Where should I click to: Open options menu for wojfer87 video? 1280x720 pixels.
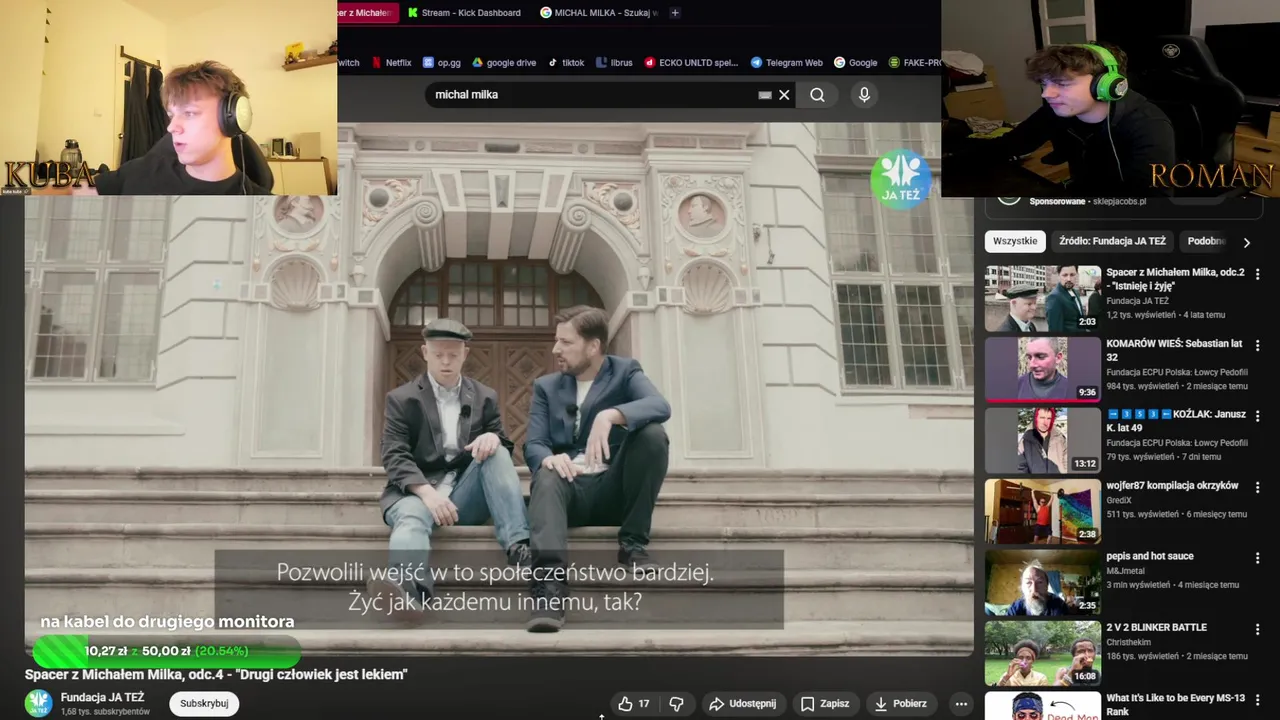pyautogui.click(x=1257, y=487)
